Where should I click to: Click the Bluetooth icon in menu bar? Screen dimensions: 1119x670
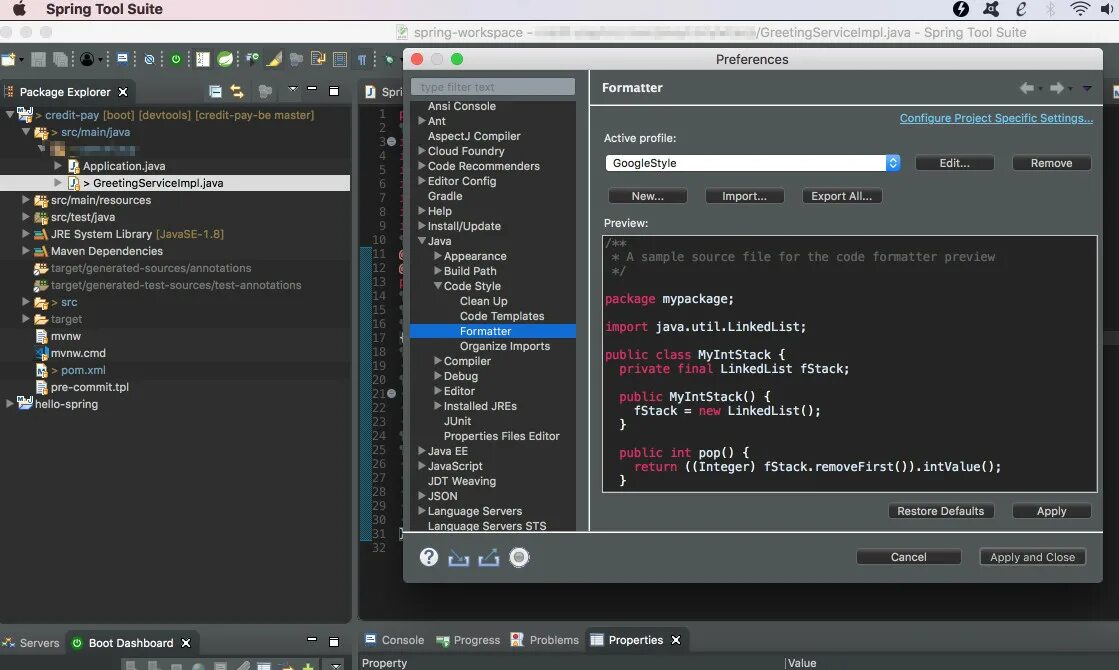(x=1050, y=9)
